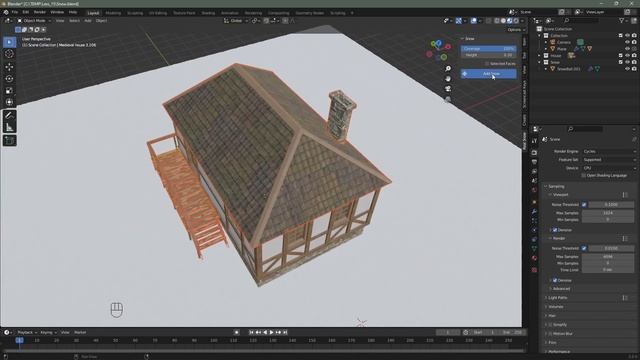Open the View Layer properties tab icon

click(534, 171)
